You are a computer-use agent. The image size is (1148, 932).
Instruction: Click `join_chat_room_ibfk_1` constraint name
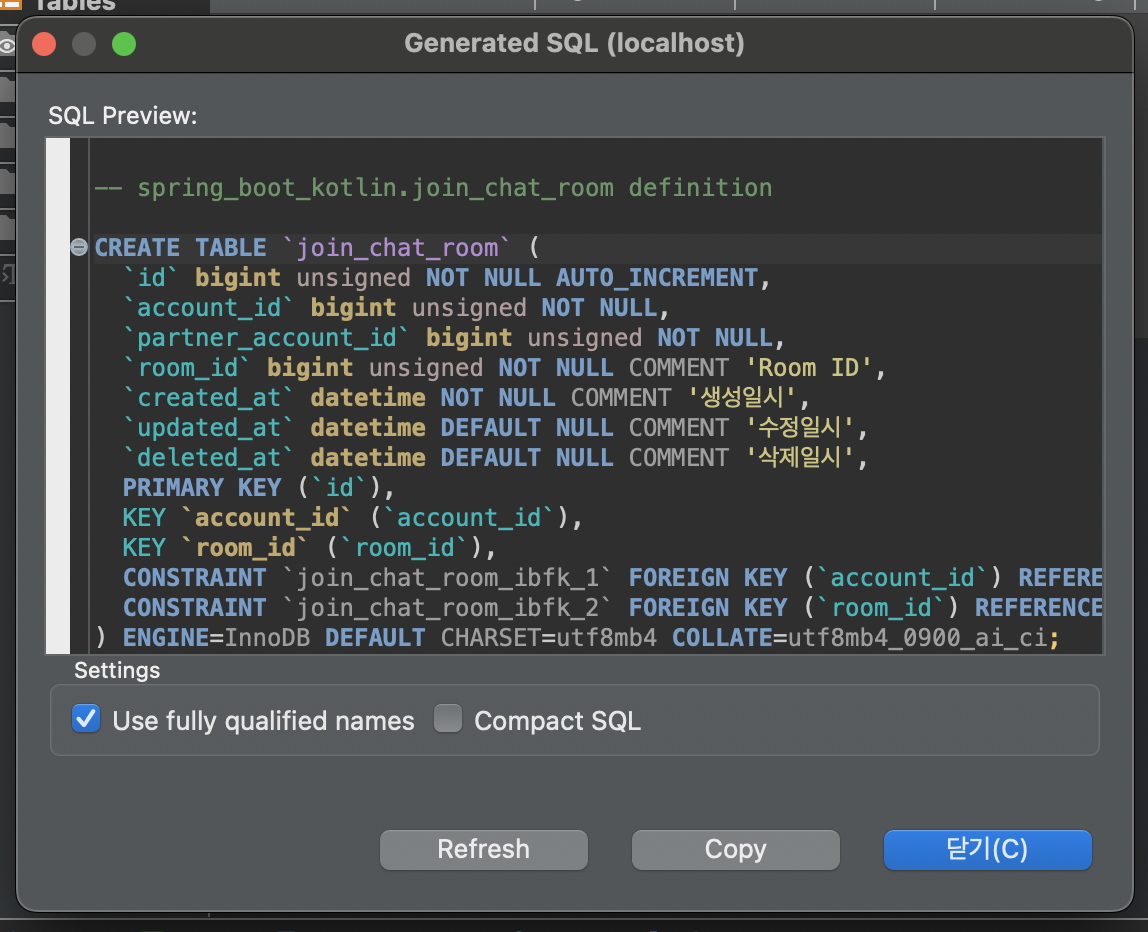pyautogui.click(x=447, y=578)
